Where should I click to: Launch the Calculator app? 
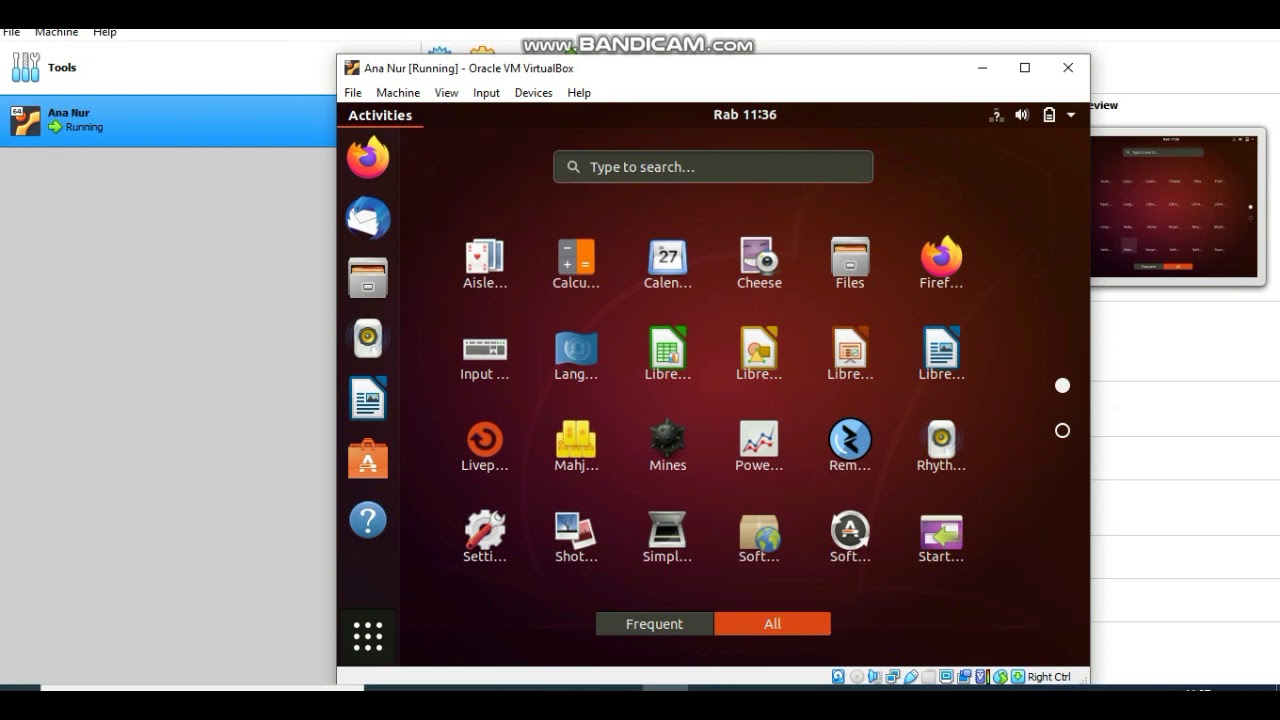(576, 264)
